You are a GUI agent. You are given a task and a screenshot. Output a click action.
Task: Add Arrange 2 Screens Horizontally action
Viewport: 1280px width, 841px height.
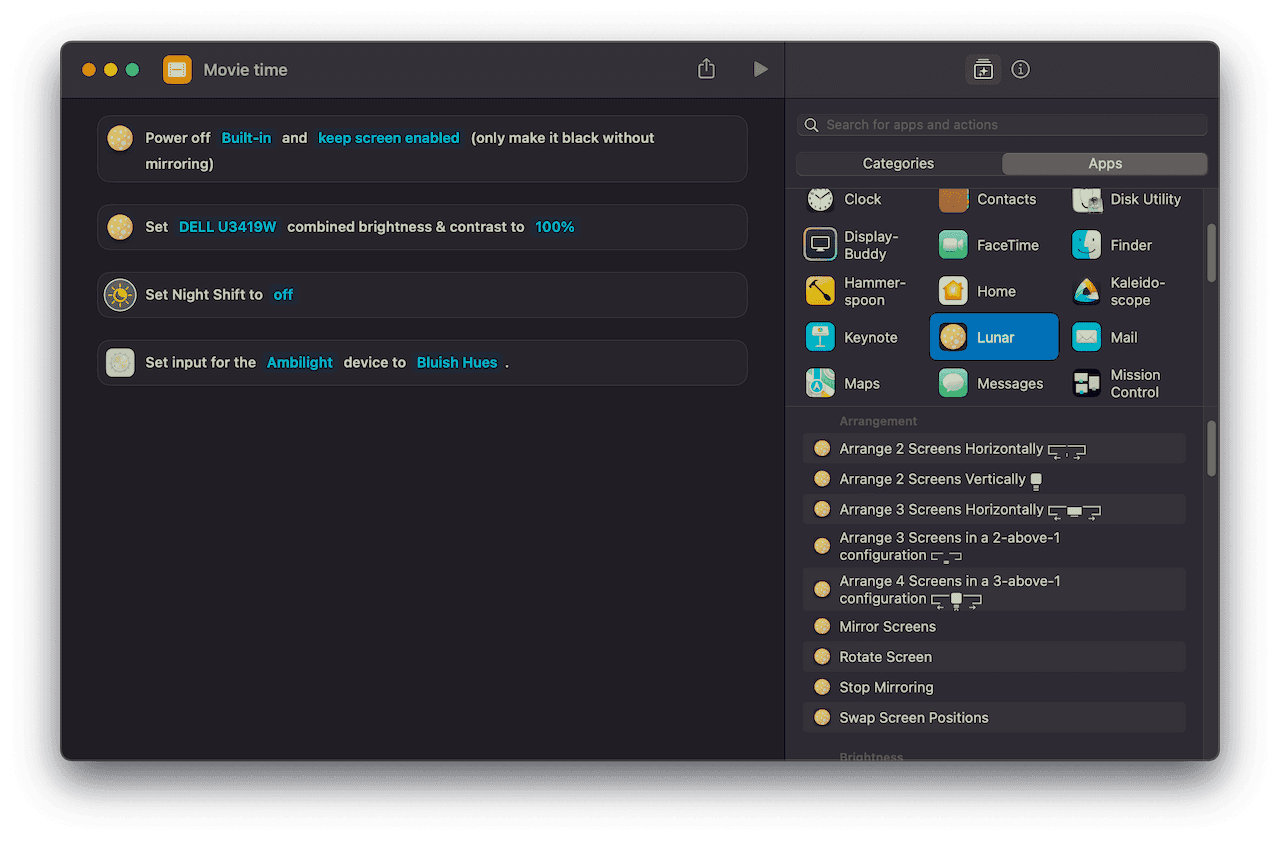tap(994, 449)
